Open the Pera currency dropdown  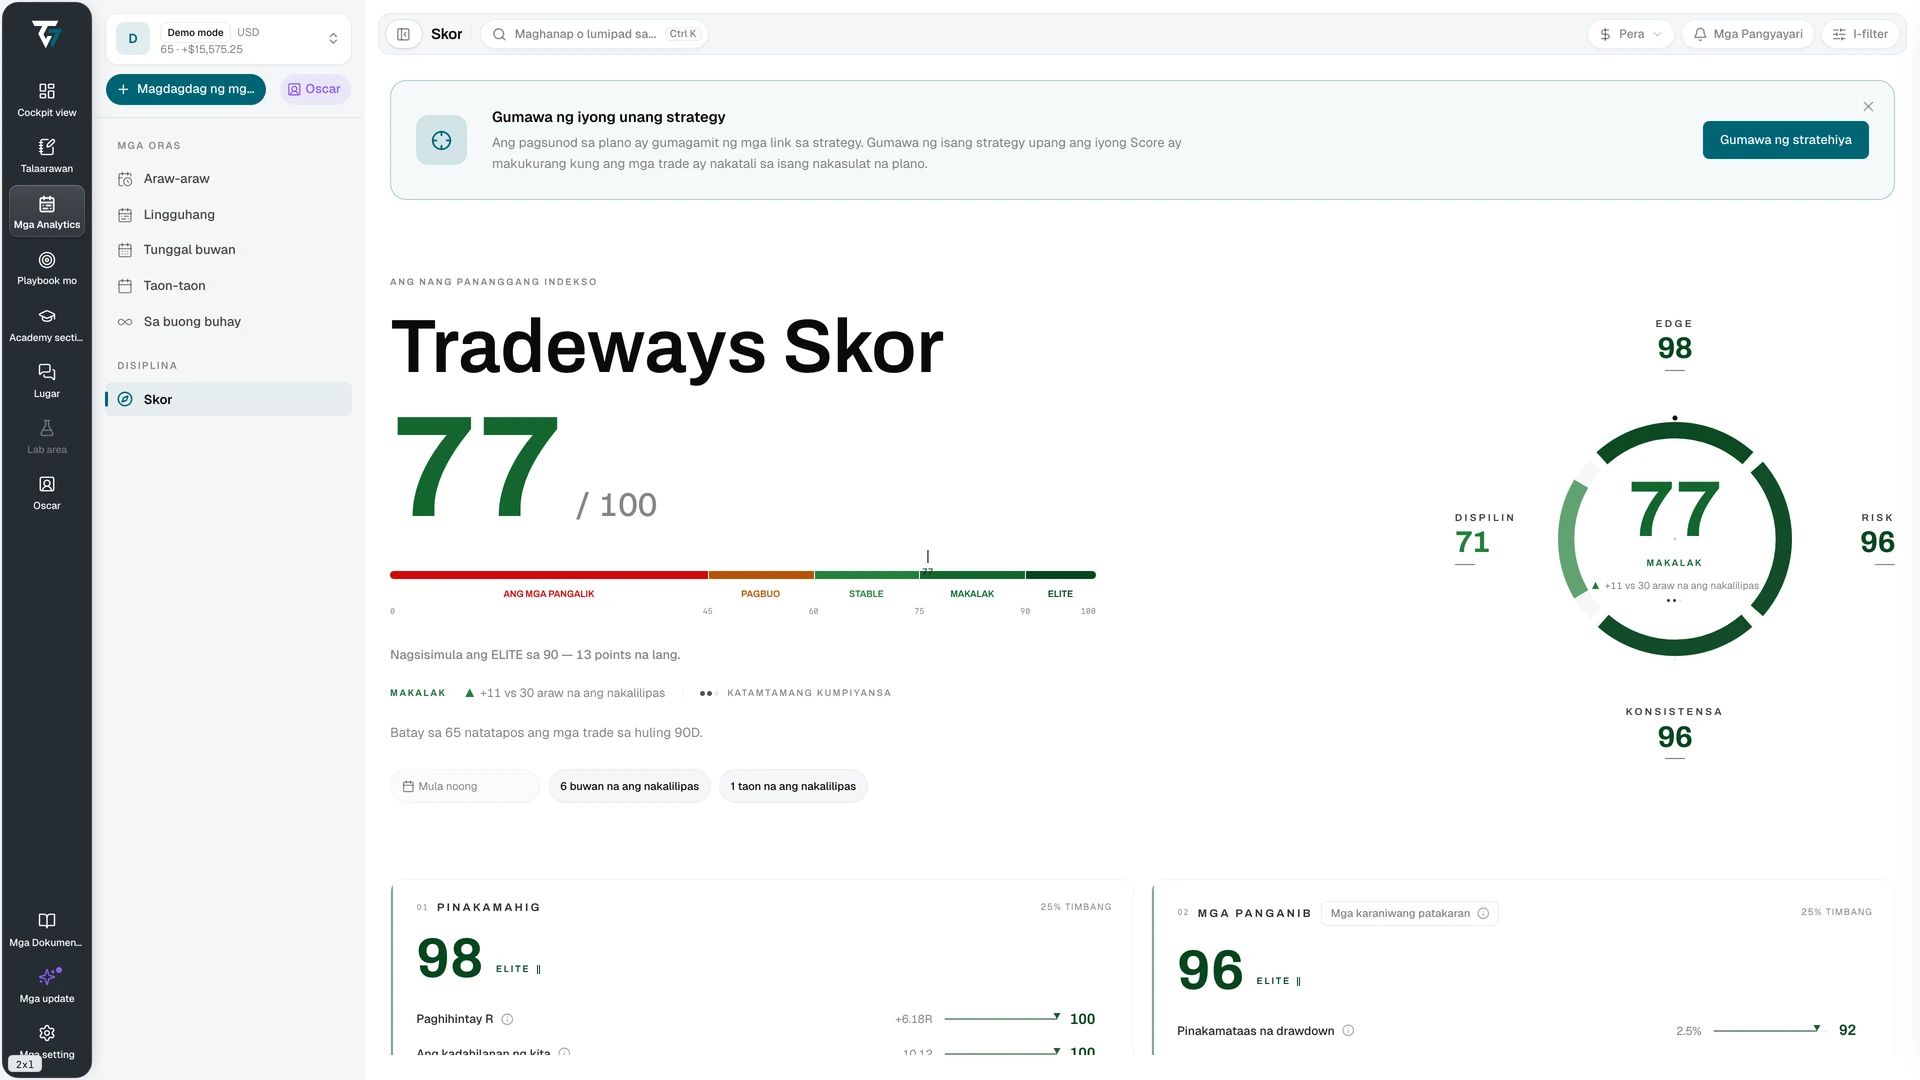1630,34
